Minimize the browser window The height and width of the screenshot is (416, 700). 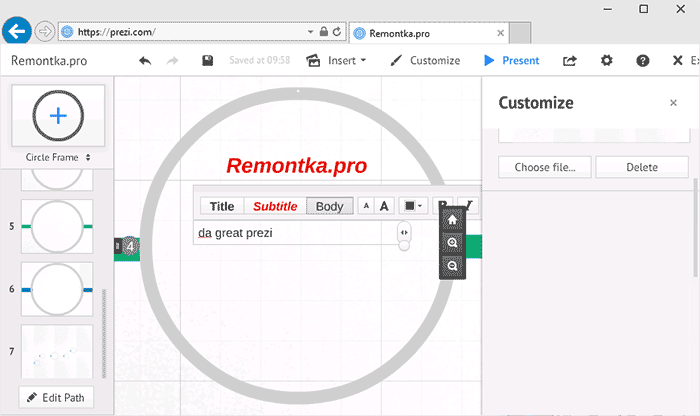click(608, 9)
